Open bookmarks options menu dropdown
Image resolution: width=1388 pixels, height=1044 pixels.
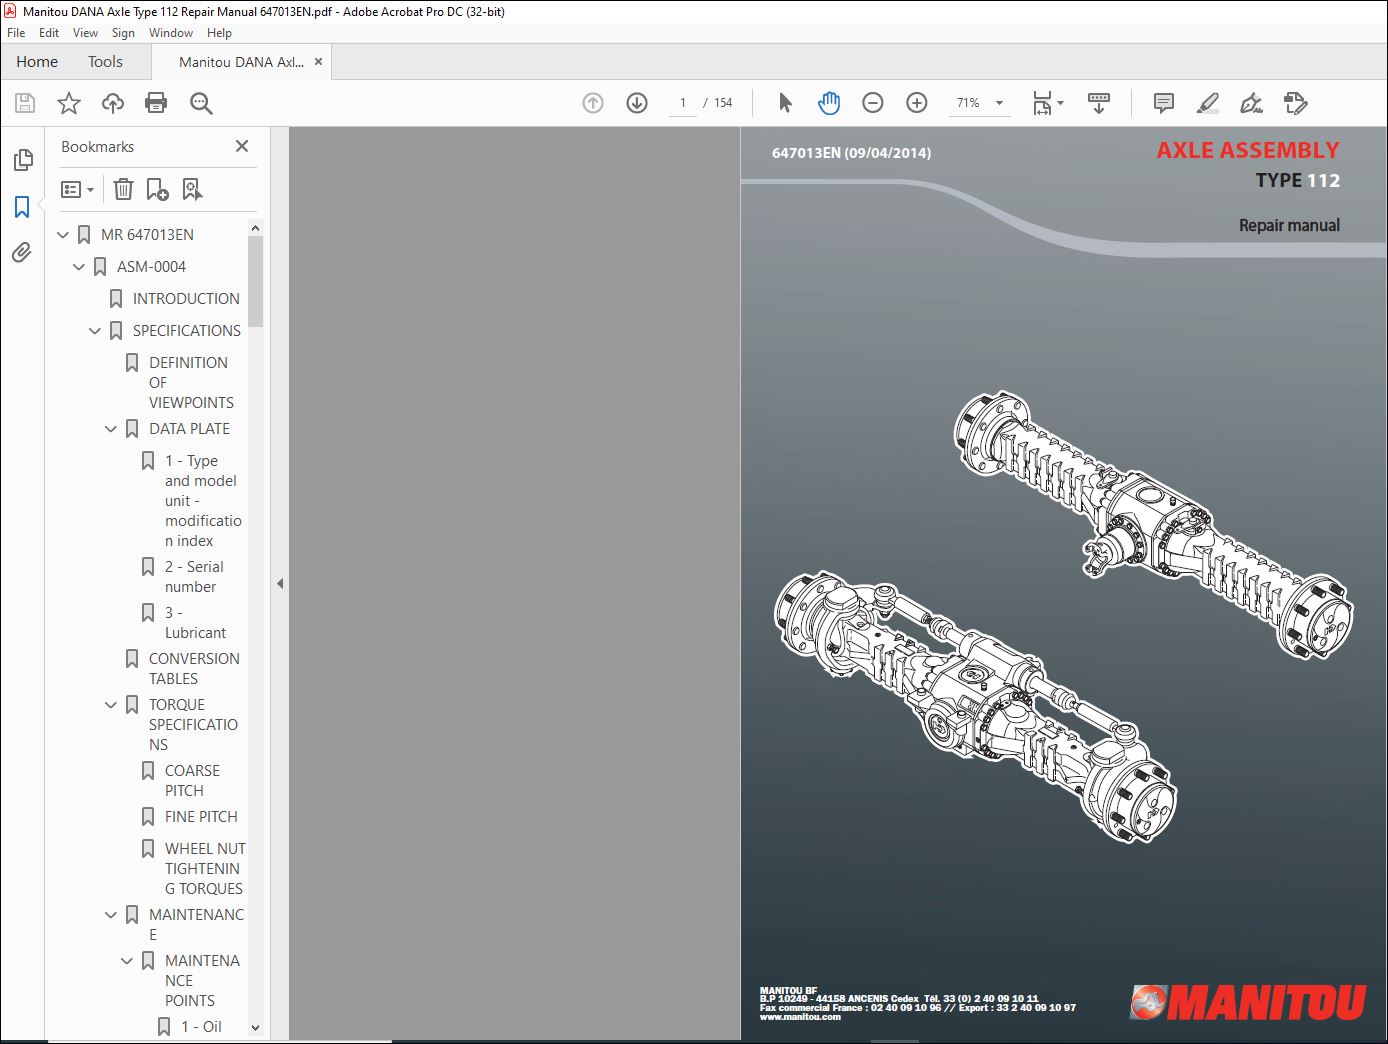tap(77, 189)
